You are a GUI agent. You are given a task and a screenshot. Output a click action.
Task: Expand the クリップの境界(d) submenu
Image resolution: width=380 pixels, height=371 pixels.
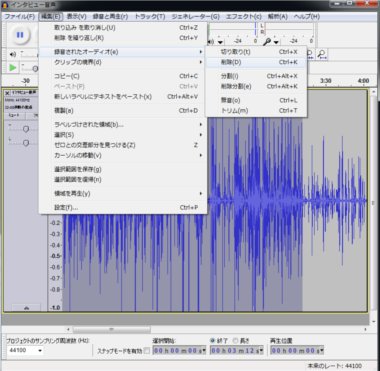pyautogui.click(x=123, y=62)
